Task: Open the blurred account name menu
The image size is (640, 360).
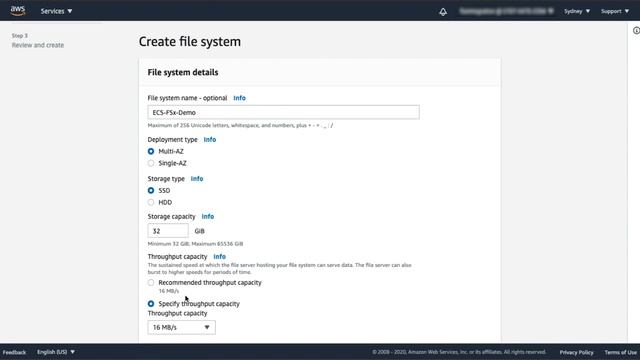Action: point(507,11)
